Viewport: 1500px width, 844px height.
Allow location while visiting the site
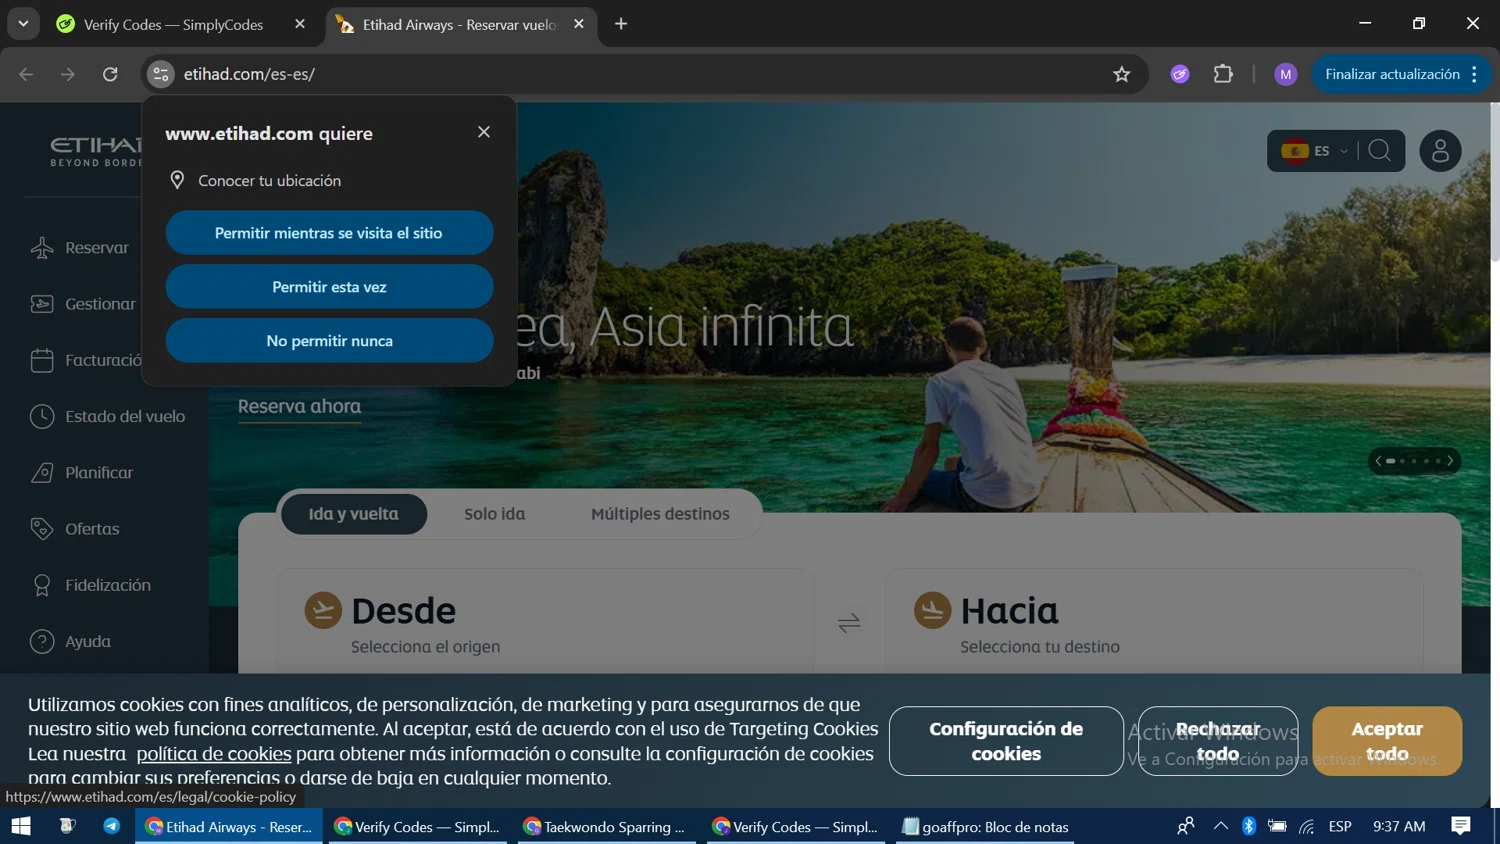point(329,233)
